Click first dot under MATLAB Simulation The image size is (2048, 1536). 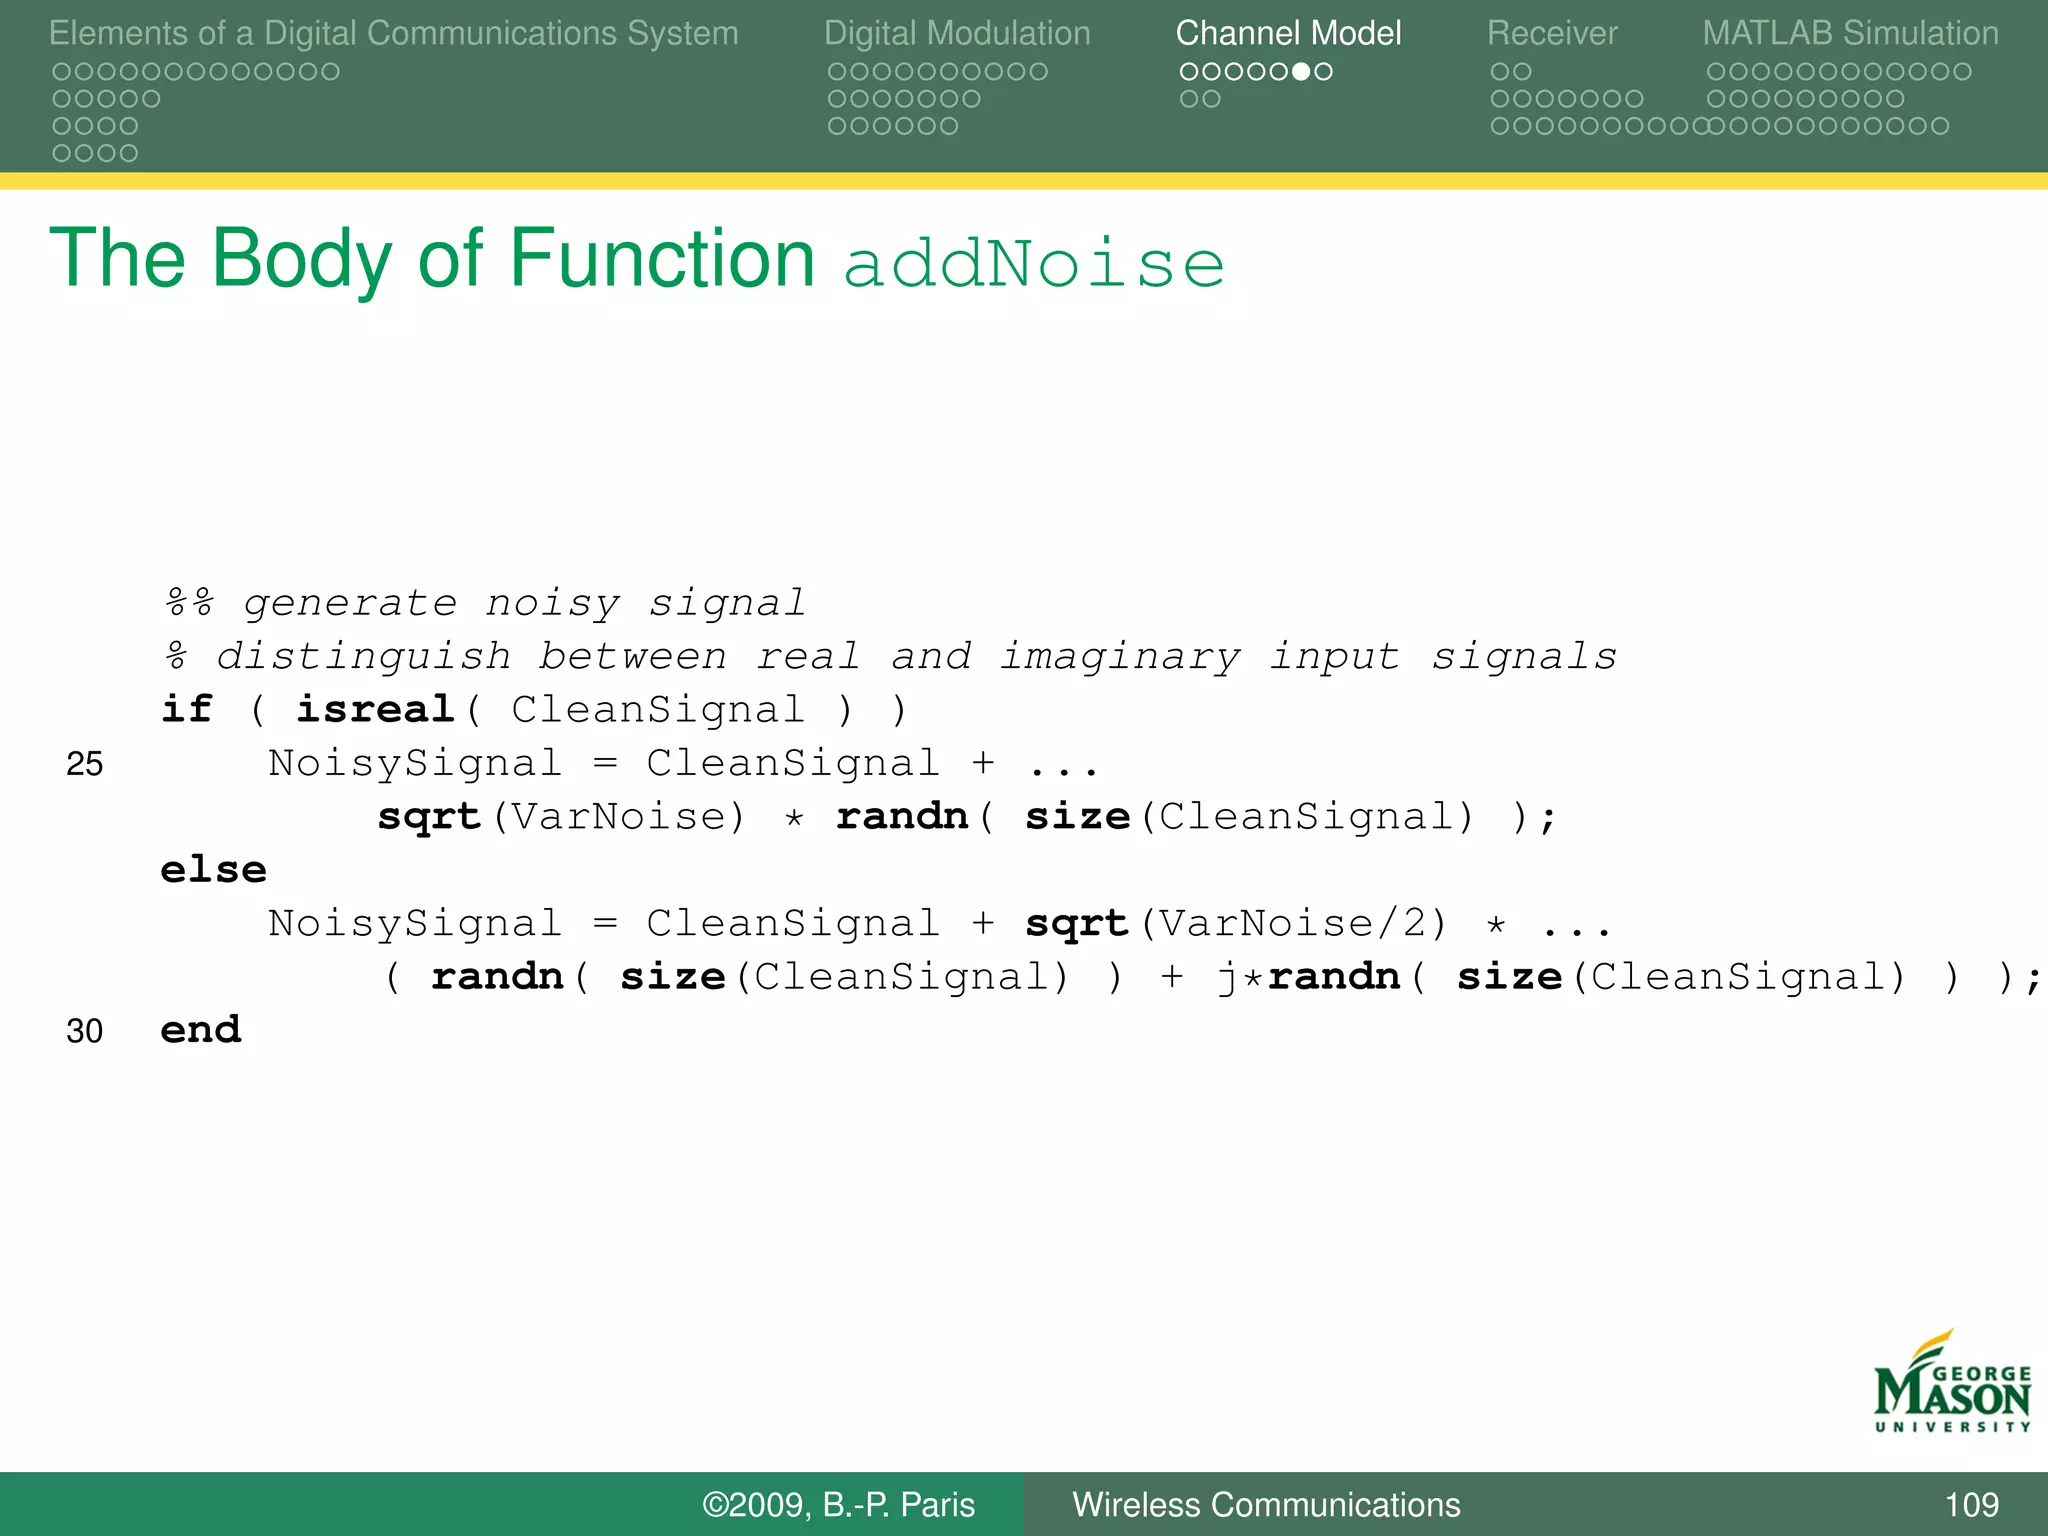coord(1716,72)
